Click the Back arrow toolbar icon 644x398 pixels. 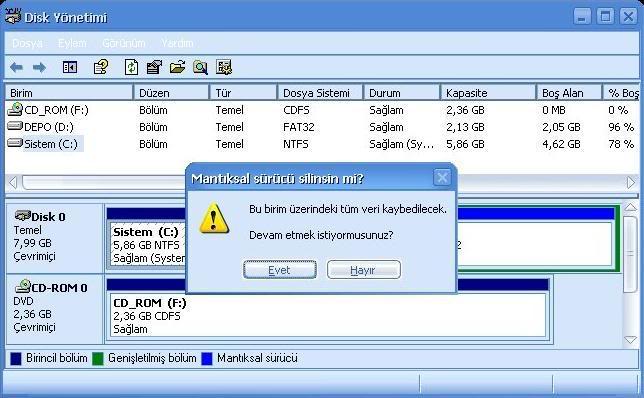(16, 67)
